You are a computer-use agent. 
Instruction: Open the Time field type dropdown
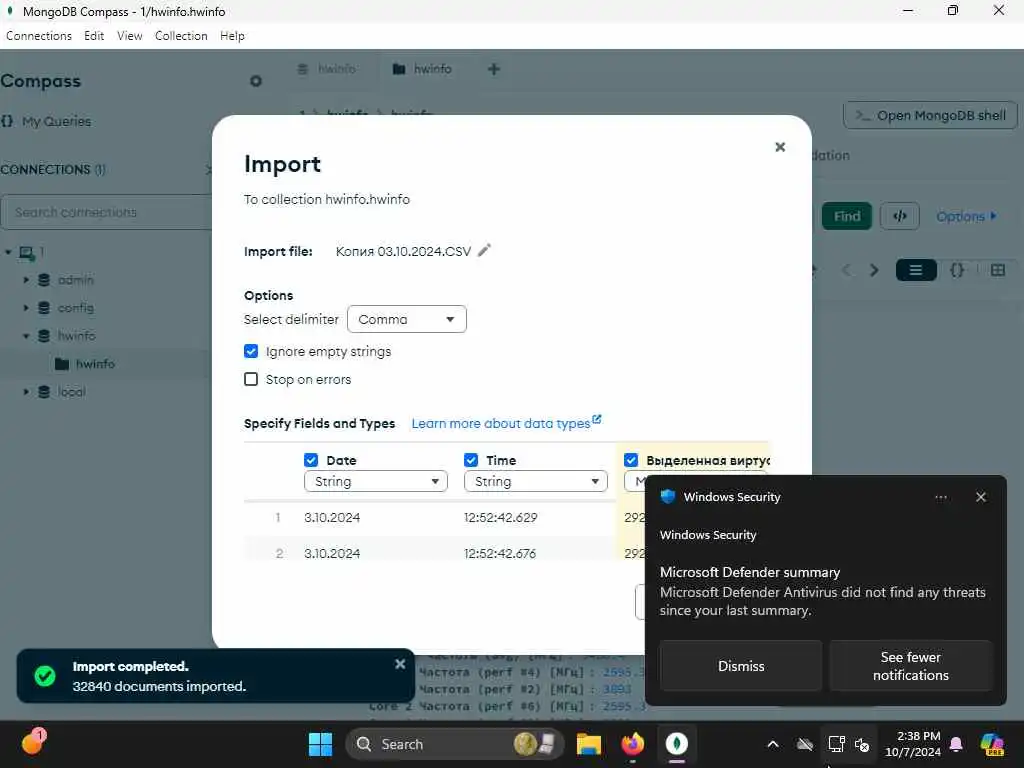click(x=536, y=482)
